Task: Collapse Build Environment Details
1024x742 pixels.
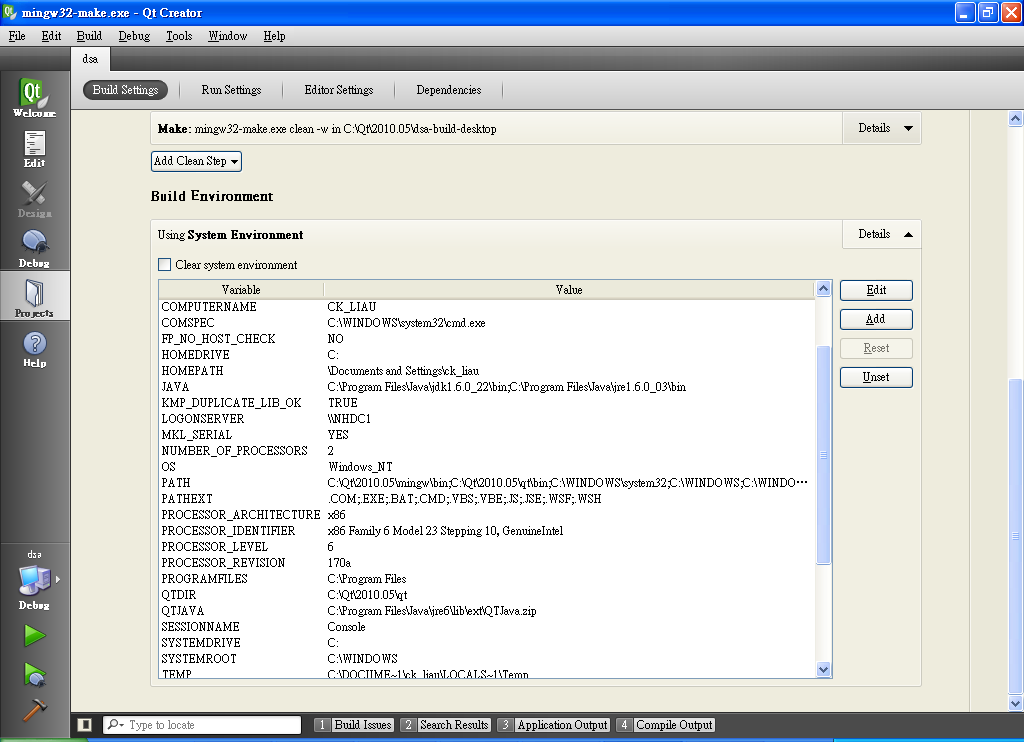Action: (x=884, y=234)
